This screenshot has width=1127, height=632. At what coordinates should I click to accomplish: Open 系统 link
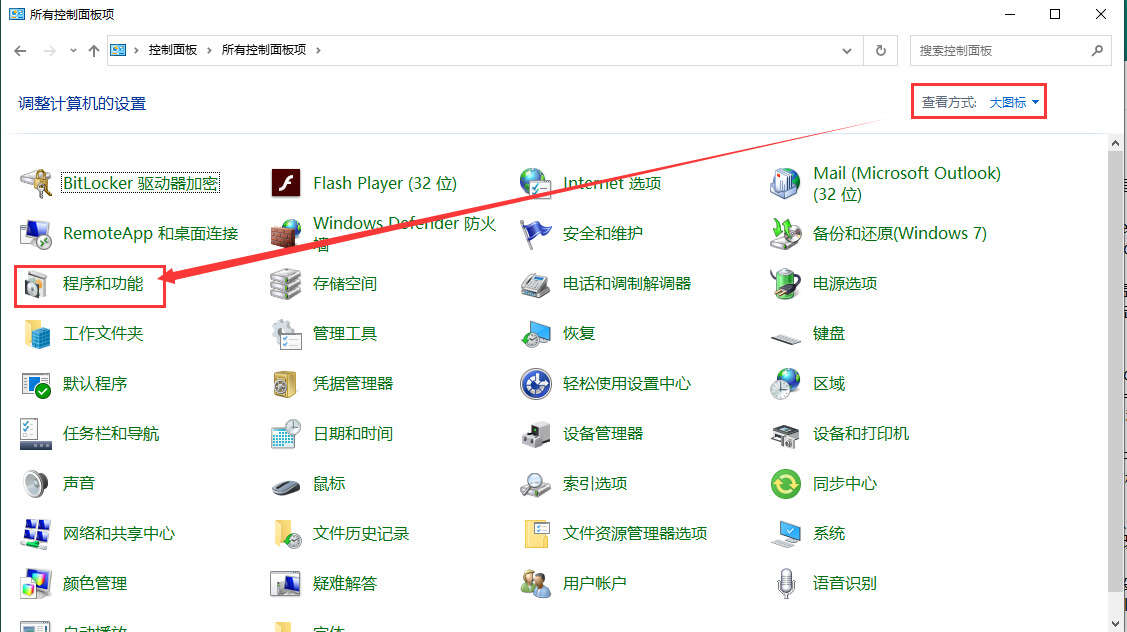[x=829, y=533]
